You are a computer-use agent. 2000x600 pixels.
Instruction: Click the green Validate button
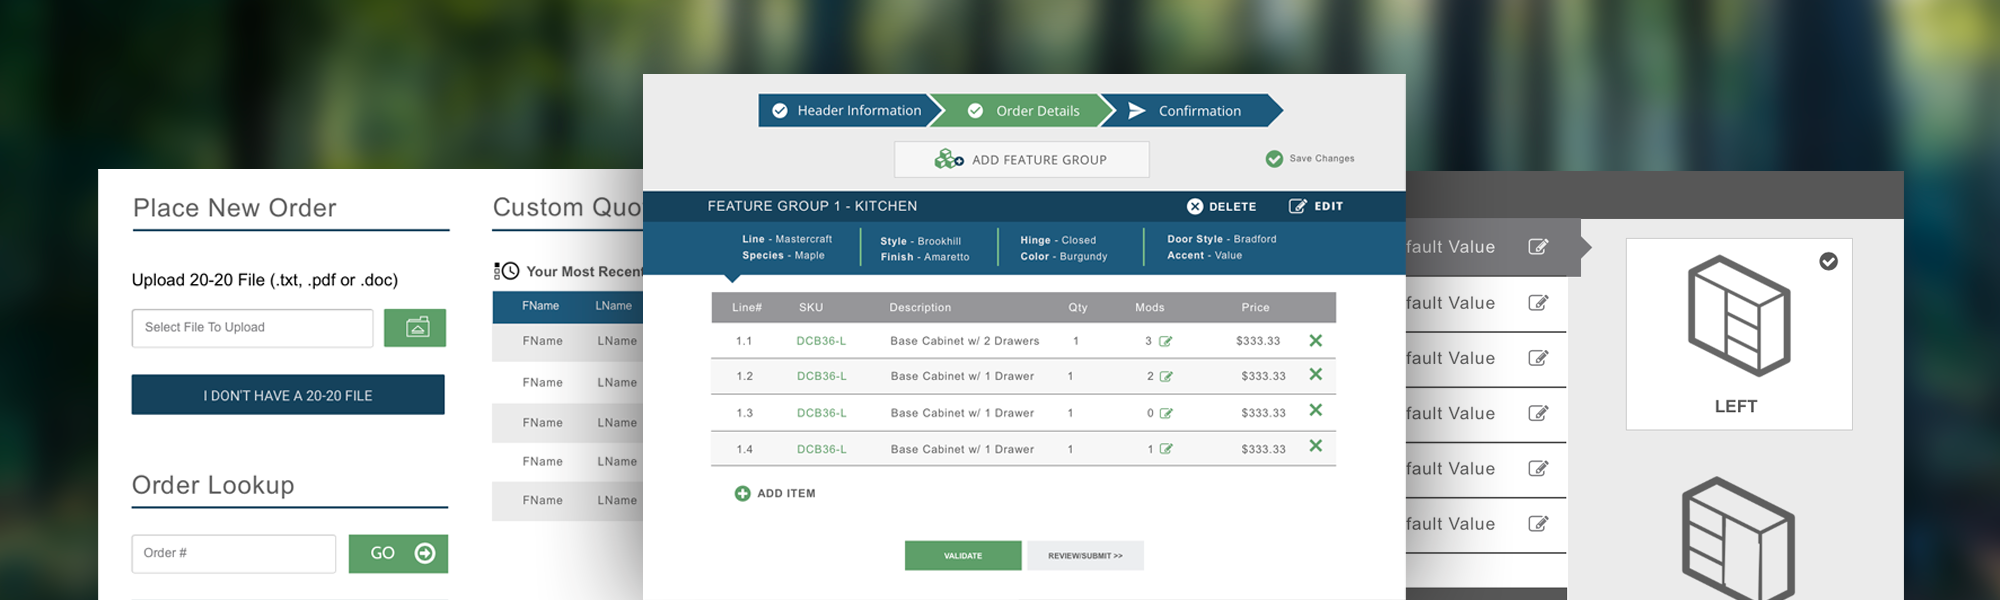tap(963, 556)
